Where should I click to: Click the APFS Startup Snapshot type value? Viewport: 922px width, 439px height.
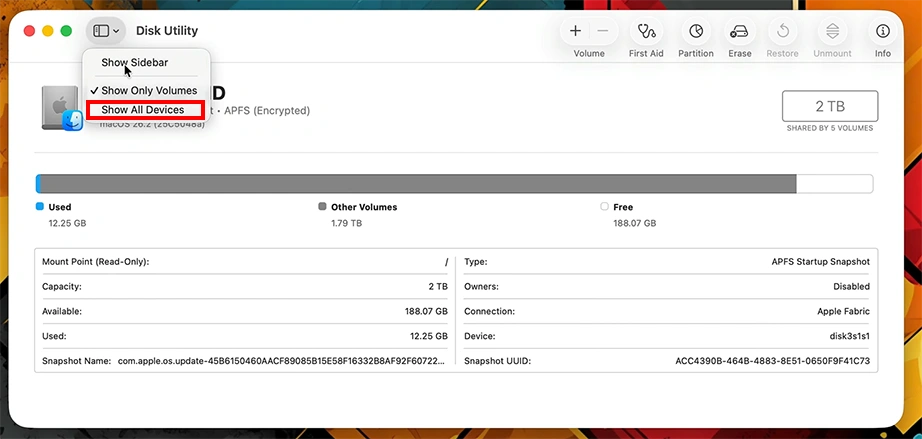pyautogui.click(x=820, y=262)
